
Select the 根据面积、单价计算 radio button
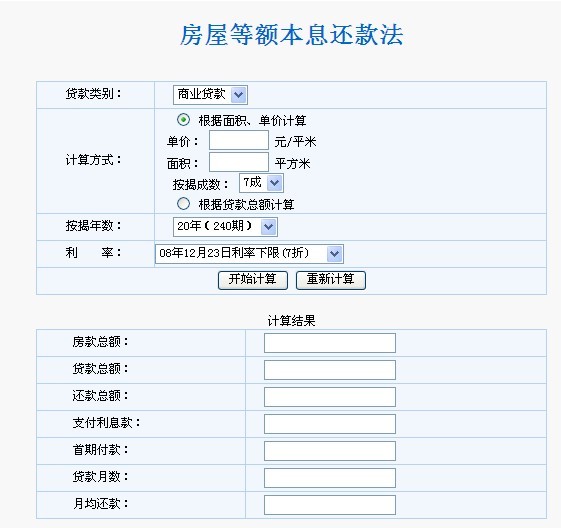(x=184, y=120)
